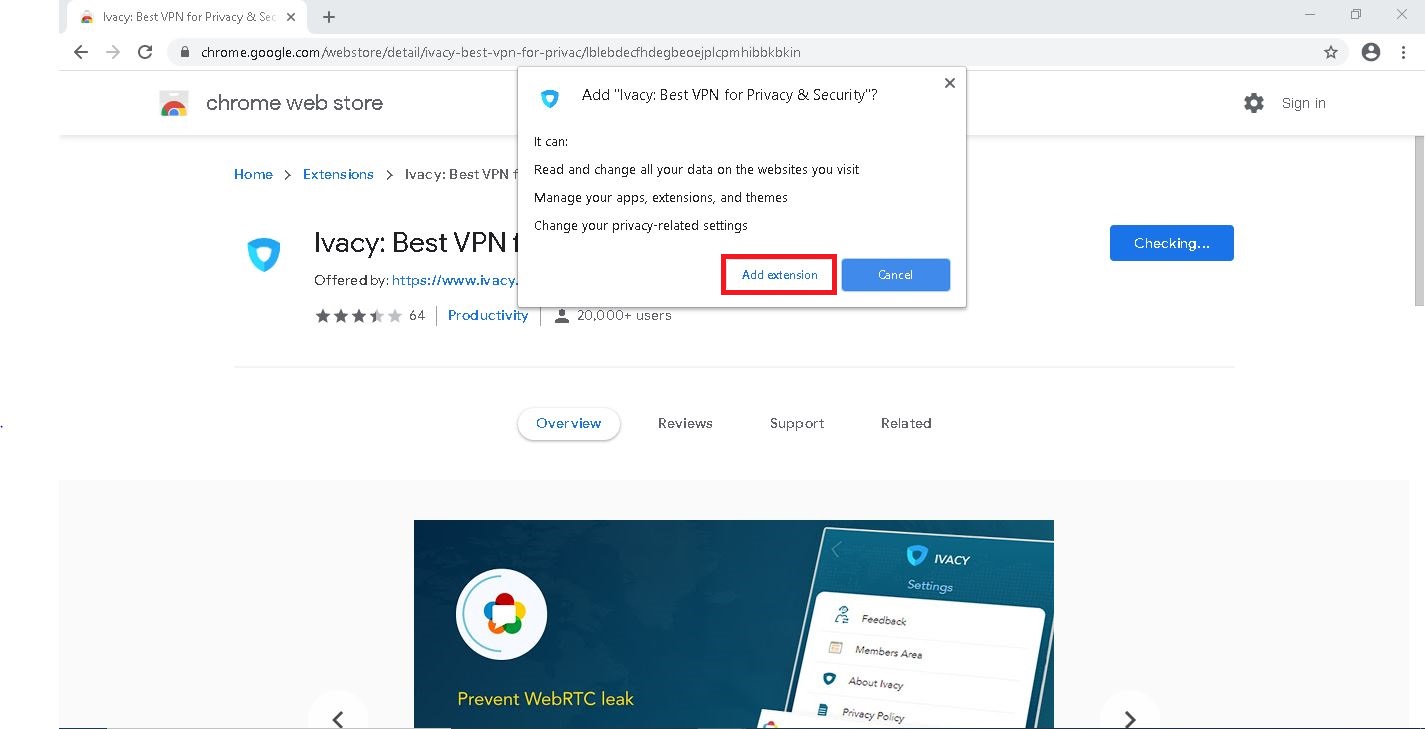Close the add-extension dialog with X

[x=950, y=83]
